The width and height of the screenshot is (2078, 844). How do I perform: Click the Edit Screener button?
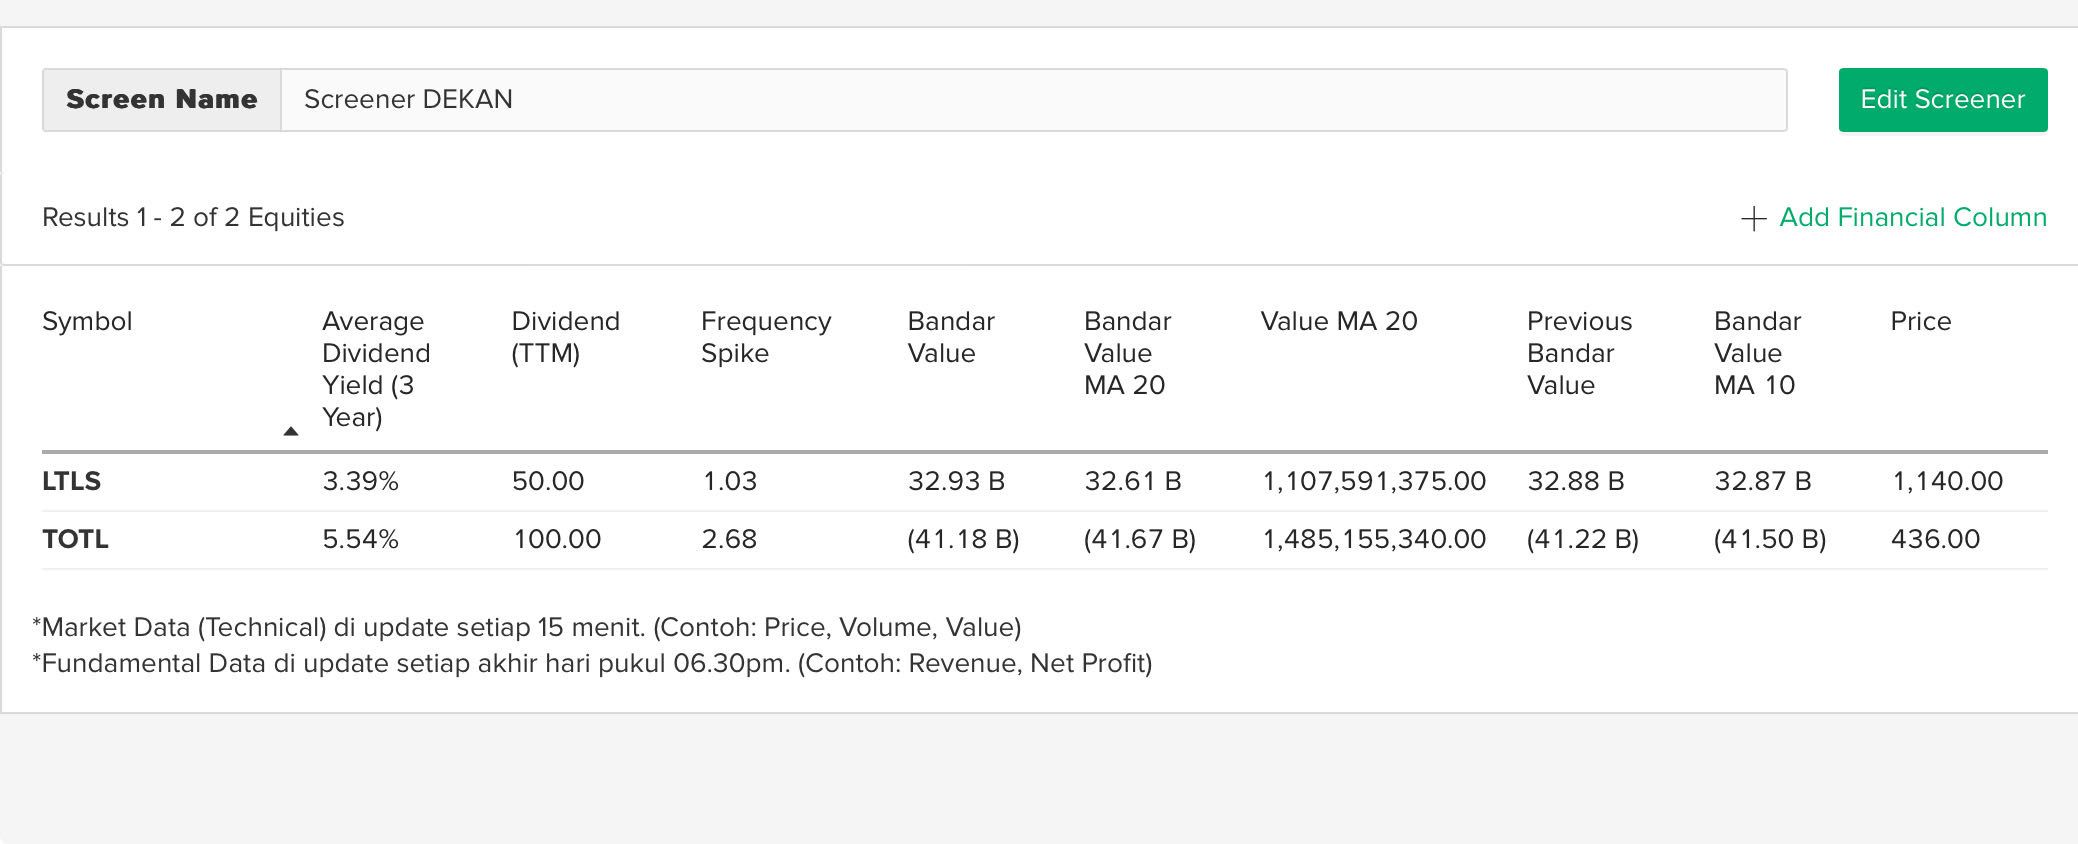[x=1942, y=100]
